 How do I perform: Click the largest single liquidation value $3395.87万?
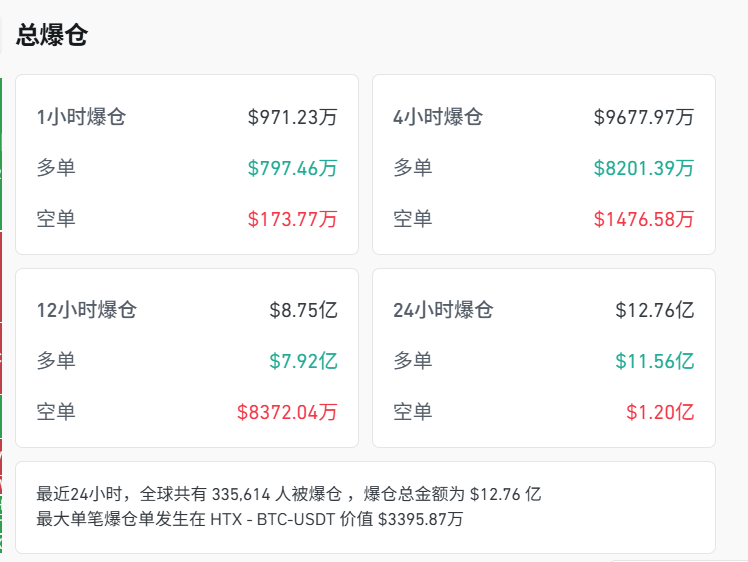(x=420, y=519)
